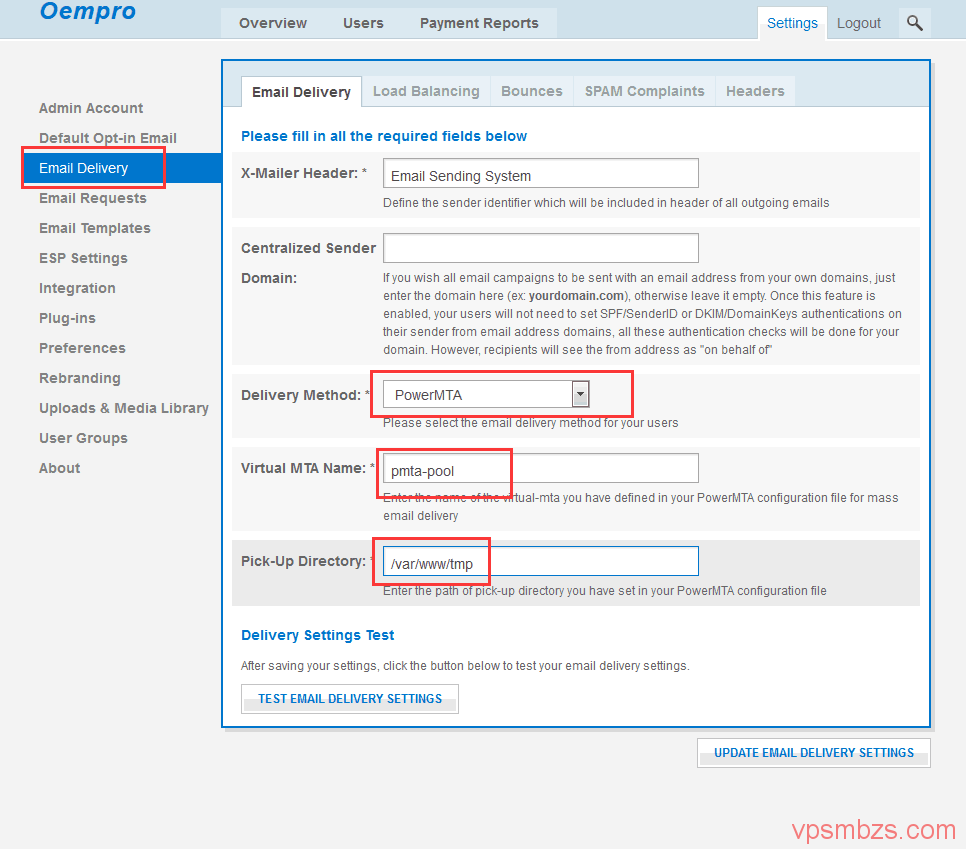Click the Oempro logo
The image size is (966, 849).
pos(87,11)
